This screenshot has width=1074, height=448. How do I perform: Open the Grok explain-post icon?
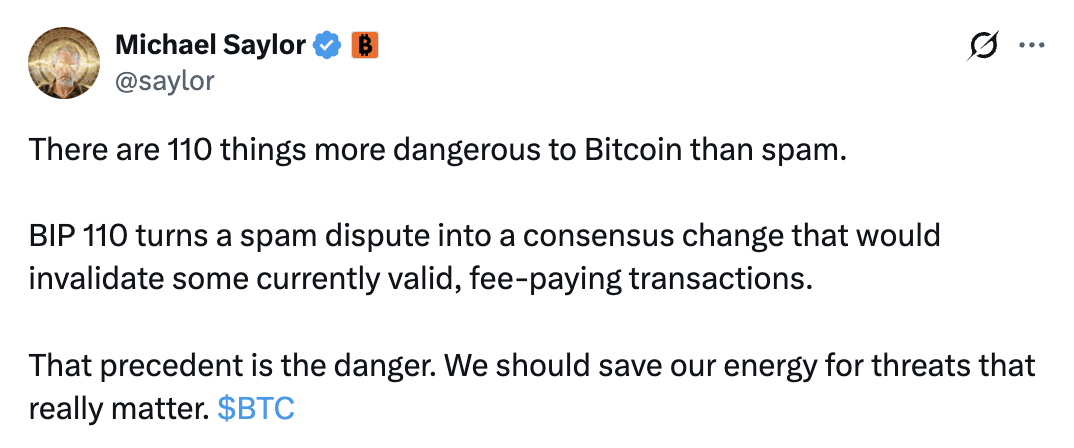(983, 45)
